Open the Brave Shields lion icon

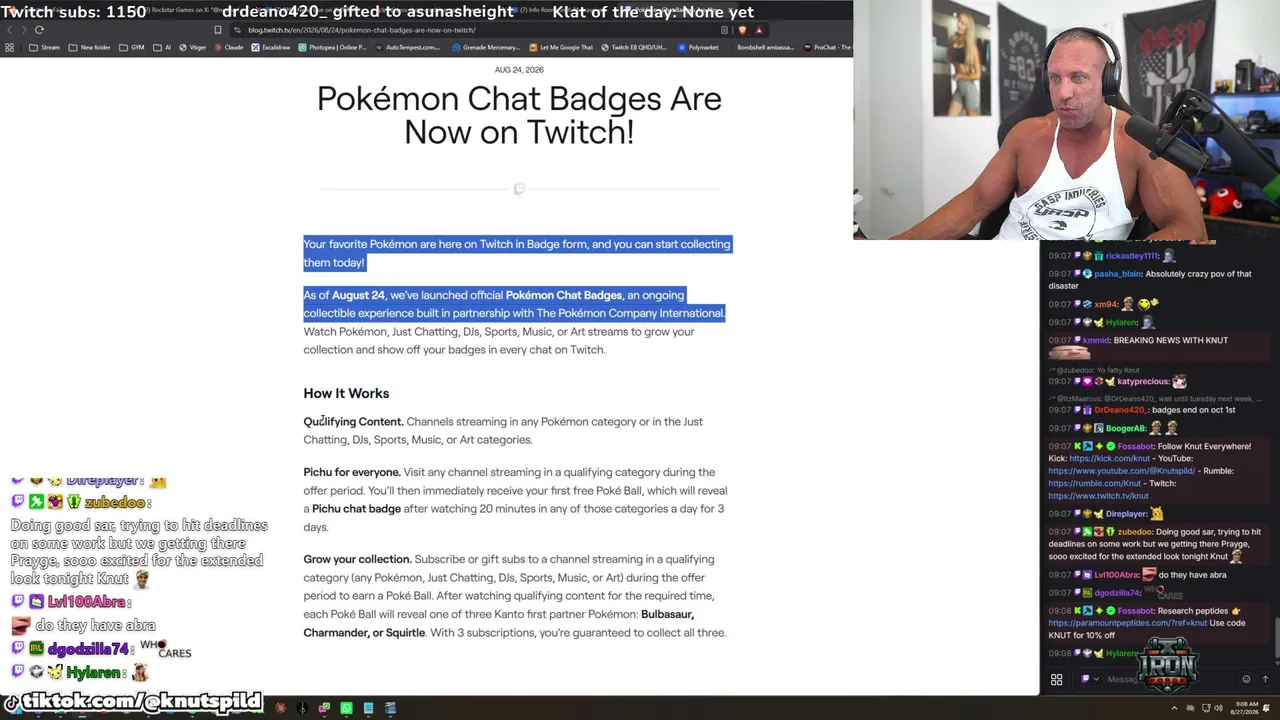coord(742,30)
